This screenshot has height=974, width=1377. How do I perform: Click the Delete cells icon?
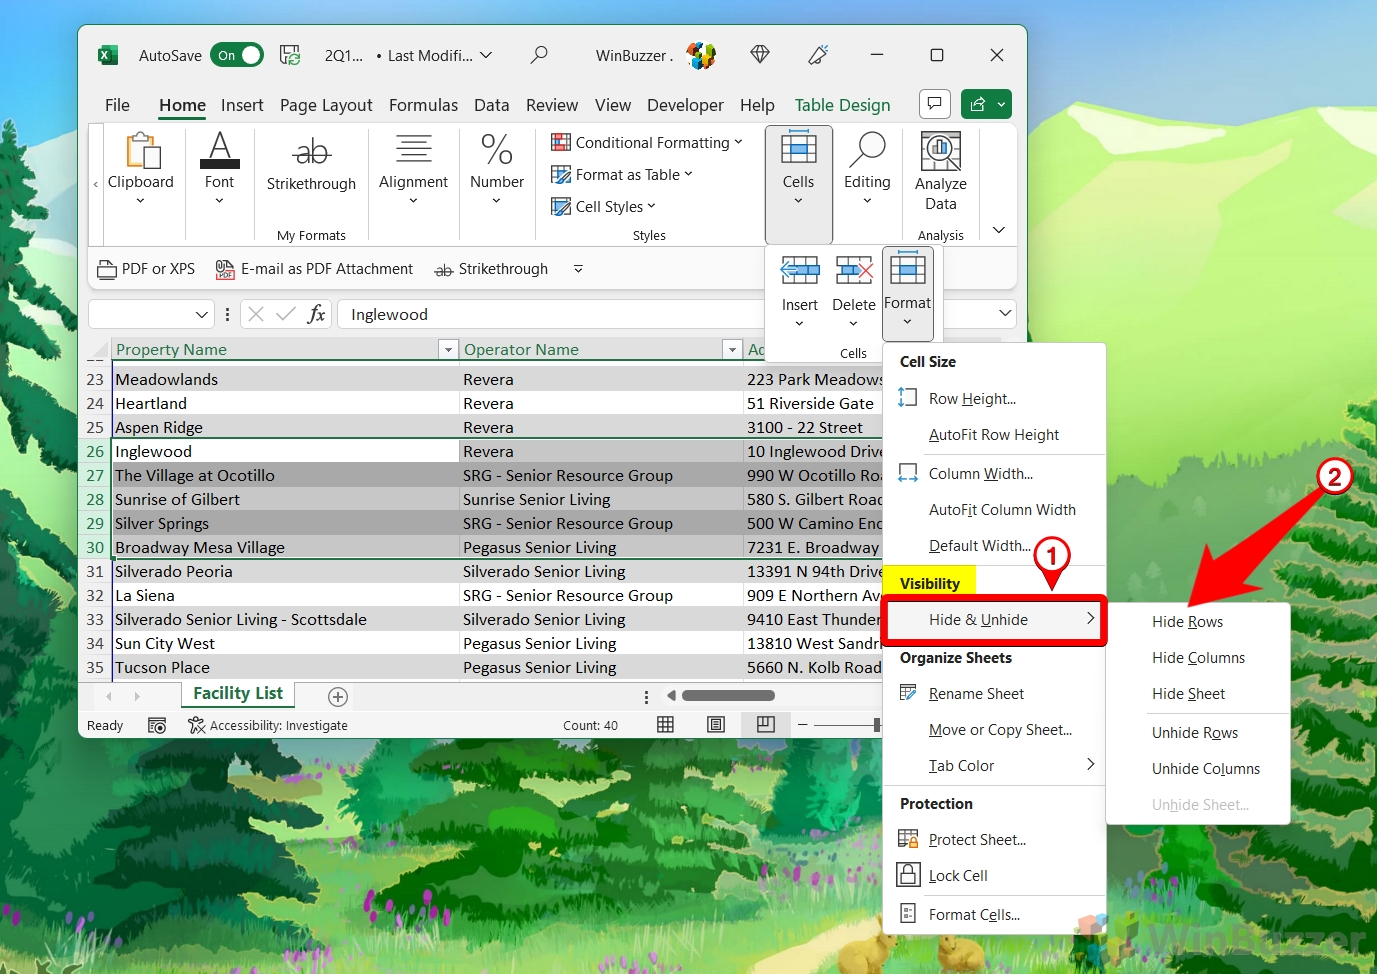point(853,271)
